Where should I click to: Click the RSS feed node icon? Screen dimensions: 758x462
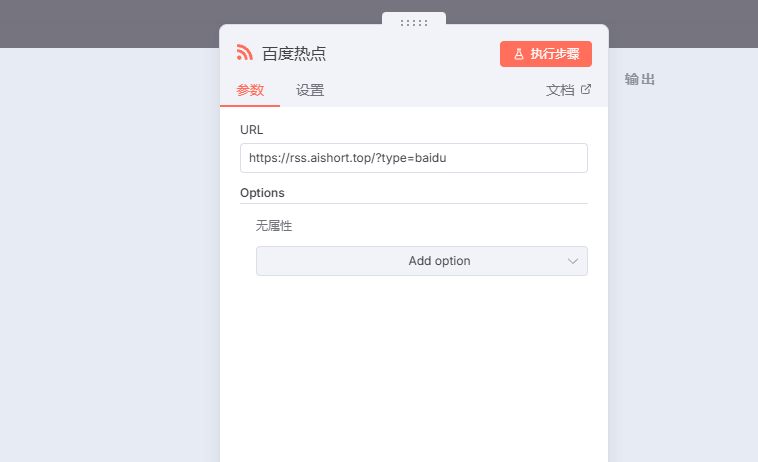click(x=245, y=53)
